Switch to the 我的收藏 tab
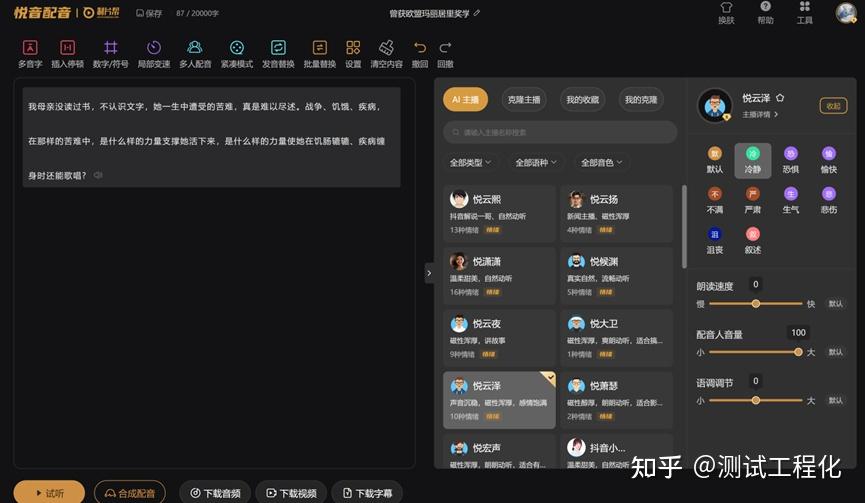 [x=582, y=100]
